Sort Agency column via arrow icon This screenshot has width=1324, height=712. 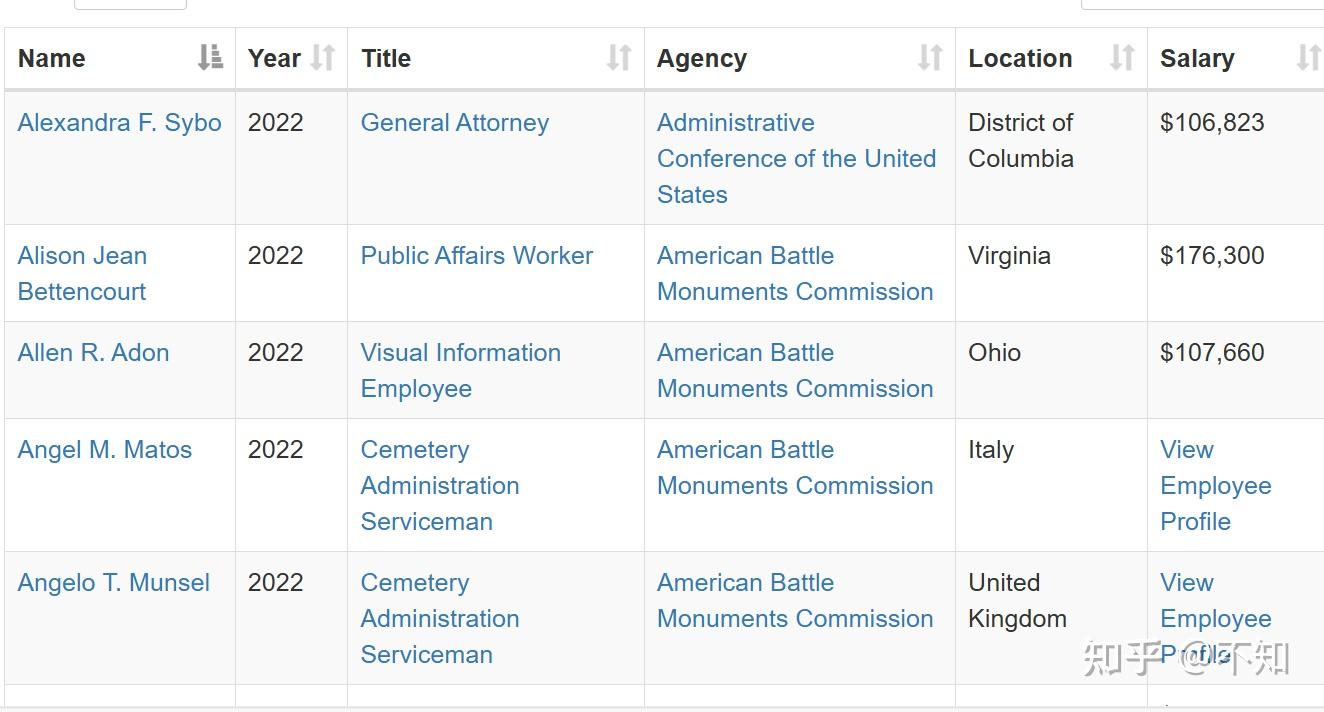[x=930, y=58]
